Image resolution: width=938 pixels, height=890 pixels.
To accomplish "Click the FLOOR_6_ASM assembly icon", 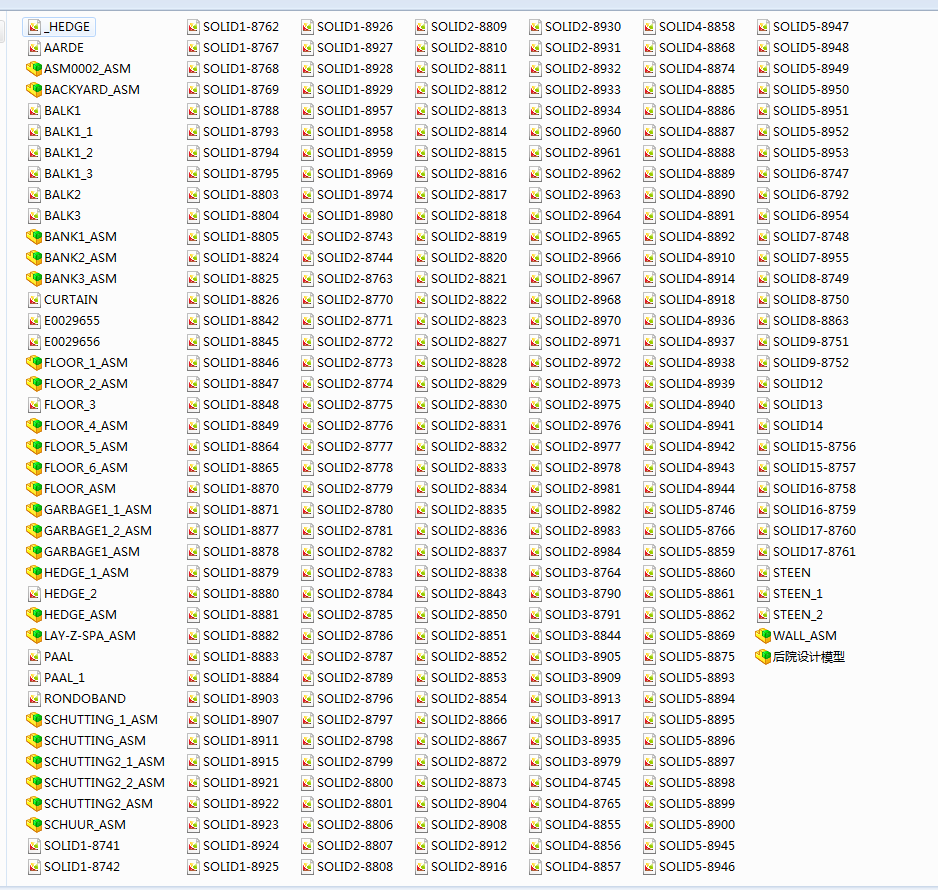I will tap(34, 468).
